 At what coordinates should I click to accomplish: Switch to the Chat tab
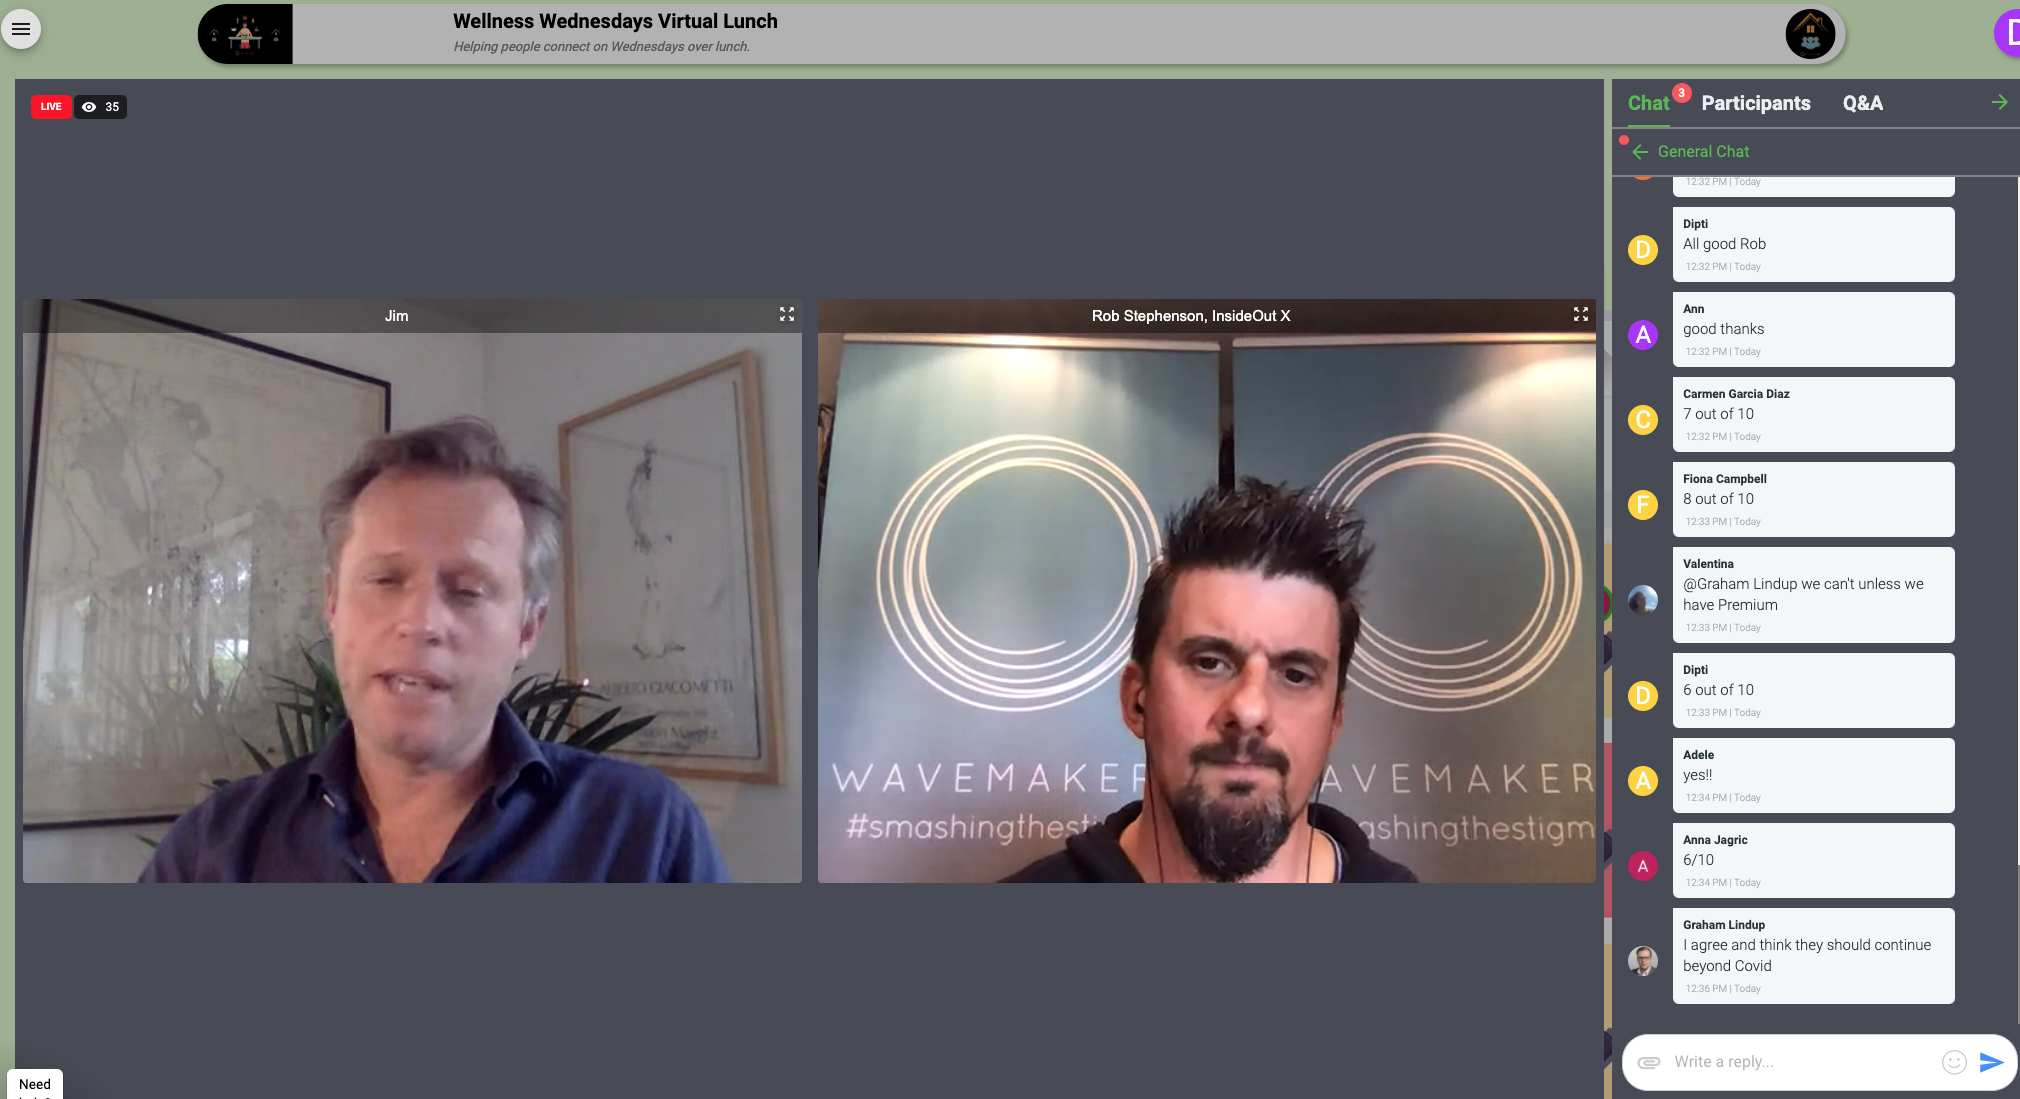(x=1648, y=103)
